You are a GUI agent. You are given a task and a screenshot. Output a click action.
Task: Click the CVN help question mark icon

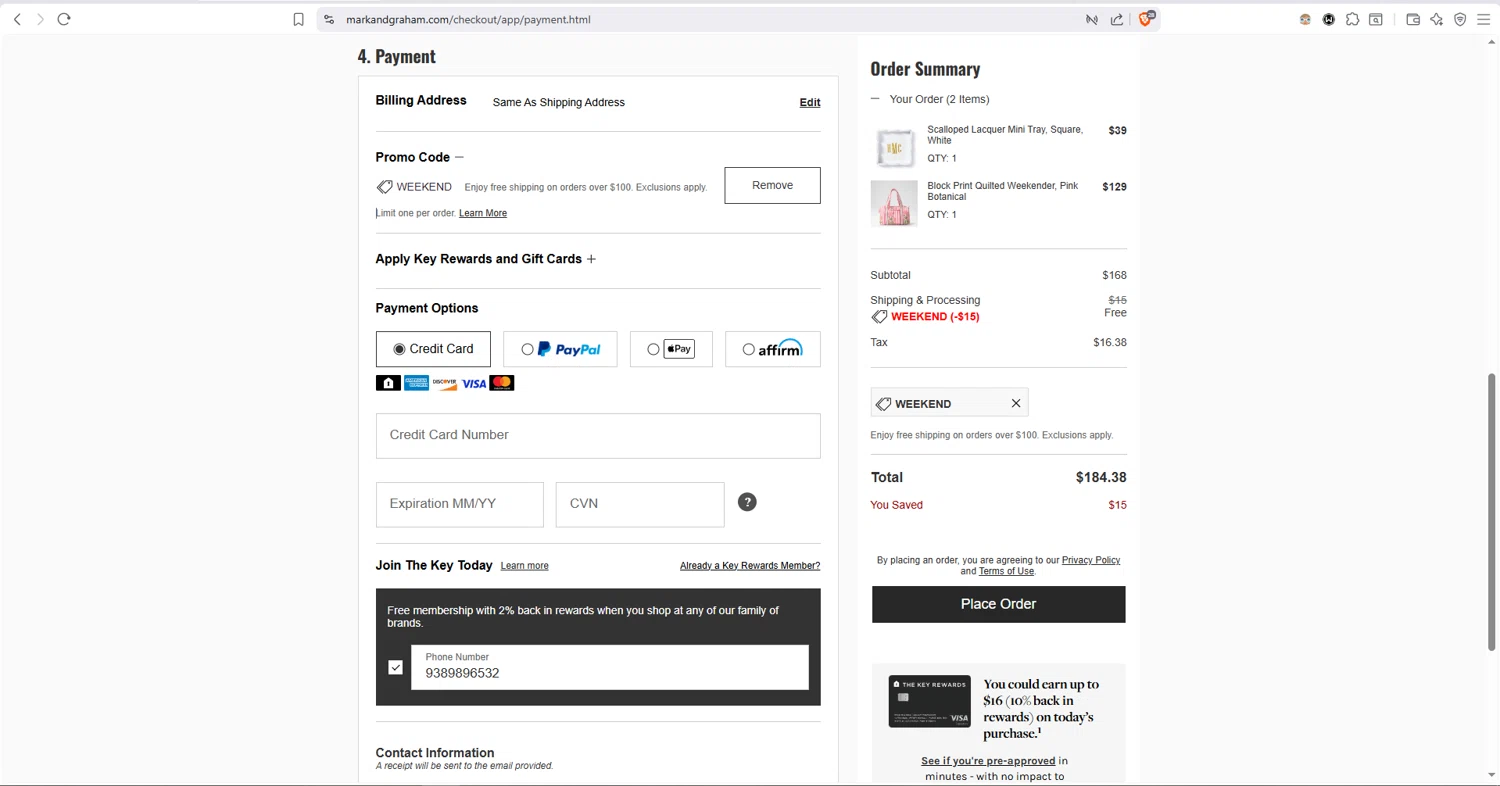(x=747, y=502)
